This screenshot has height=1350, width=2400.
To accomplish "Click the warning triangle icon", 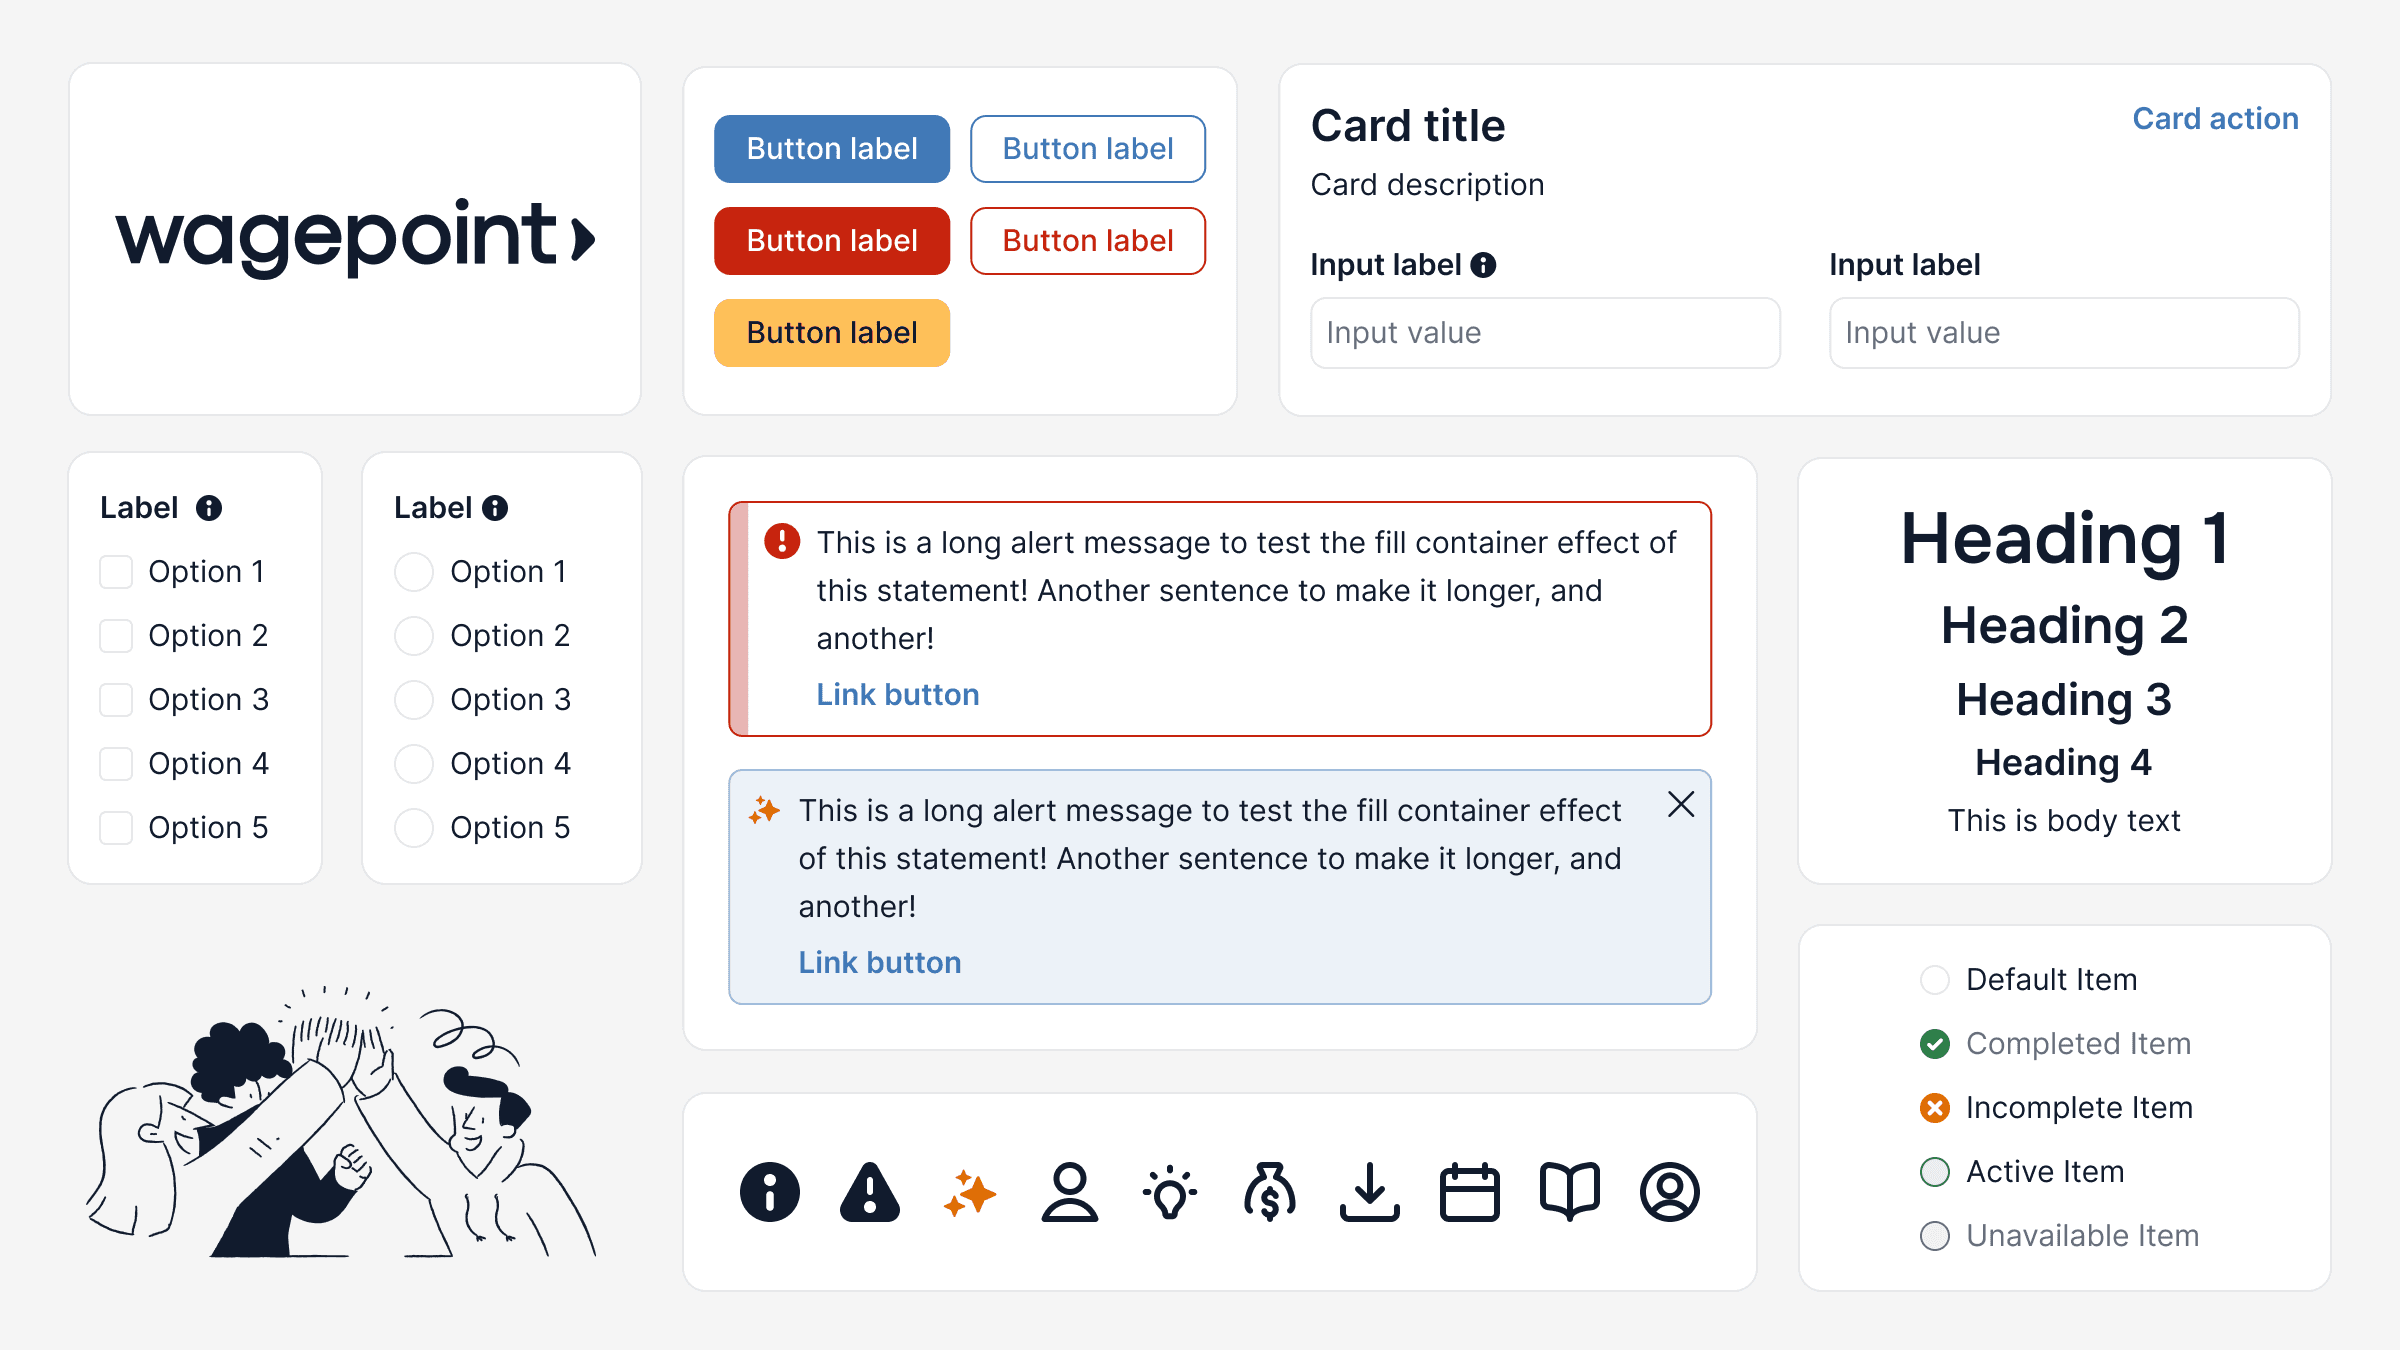I will [870, 1192].
